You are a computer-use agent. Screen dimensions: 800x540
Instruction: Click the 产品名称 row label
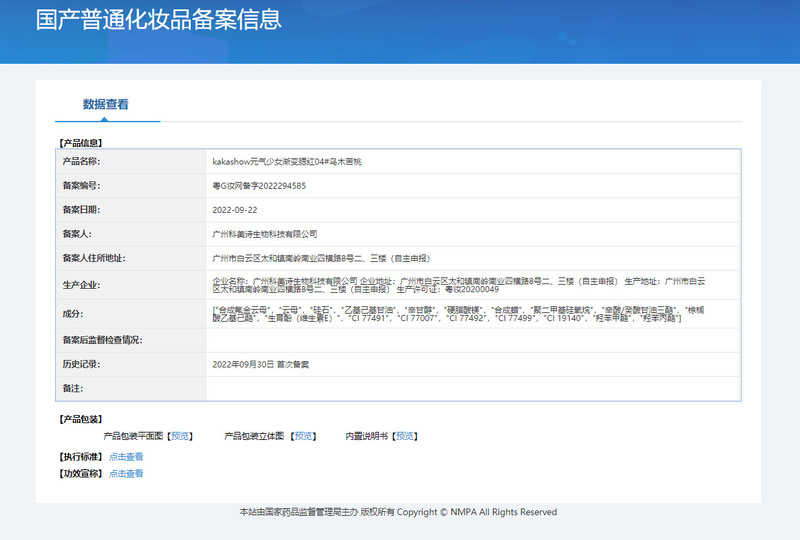(x=81, y=161)
